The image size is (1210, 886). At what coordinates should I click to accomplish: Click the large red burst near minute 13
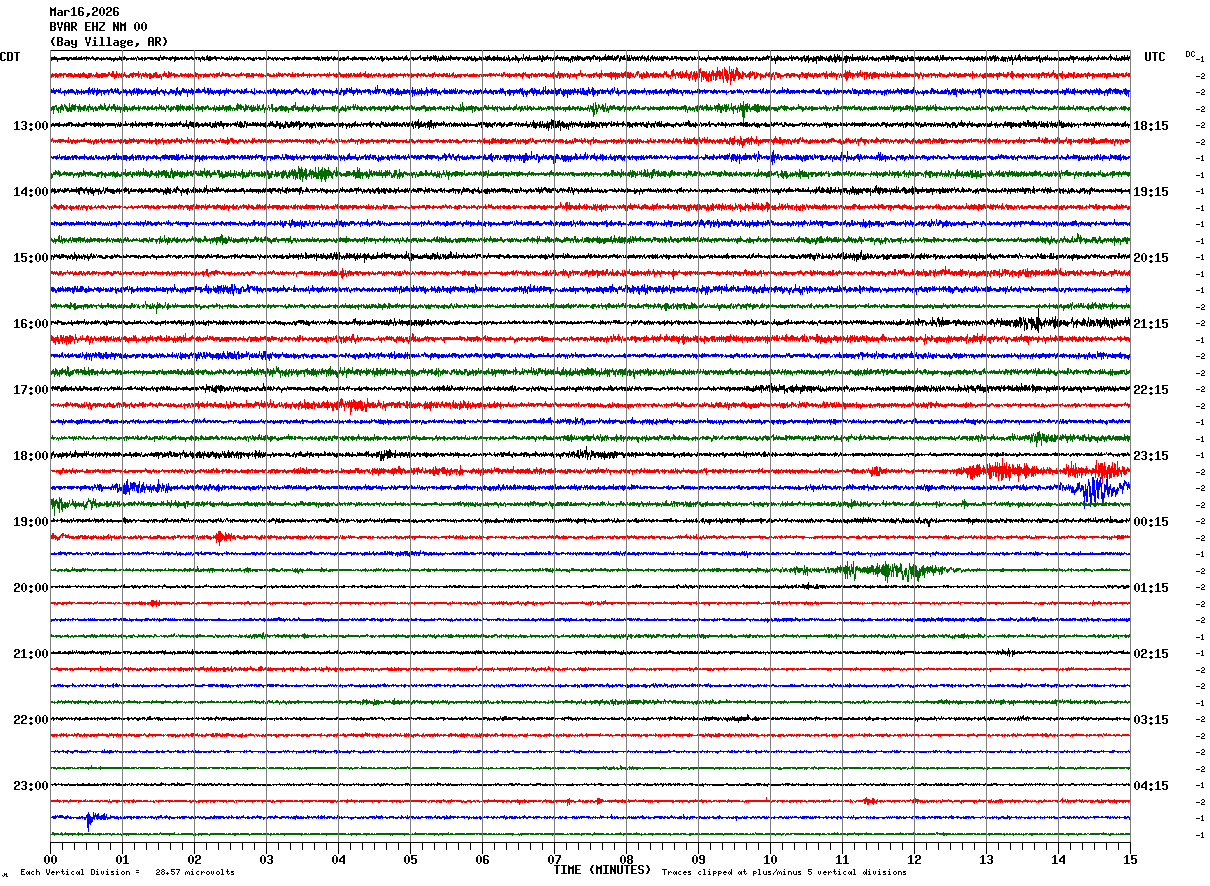pyautogui.click(x=1003, y=471)
